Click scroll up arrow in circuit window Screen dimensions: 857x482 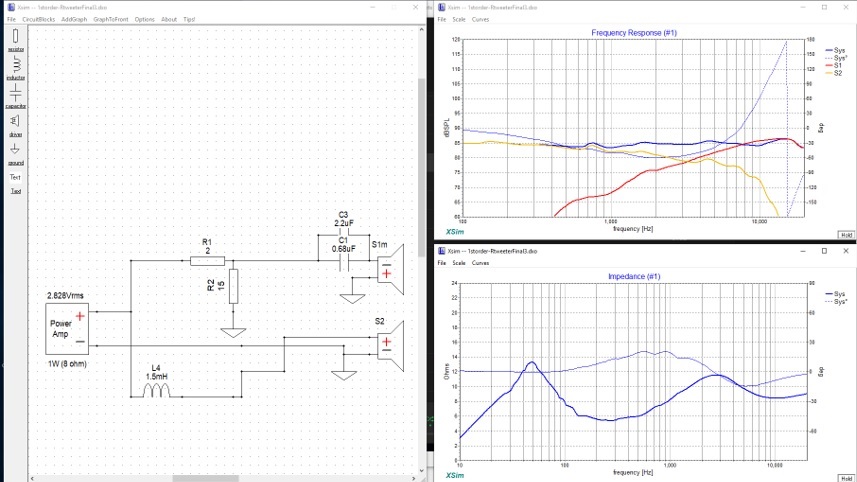coord(421,30)
